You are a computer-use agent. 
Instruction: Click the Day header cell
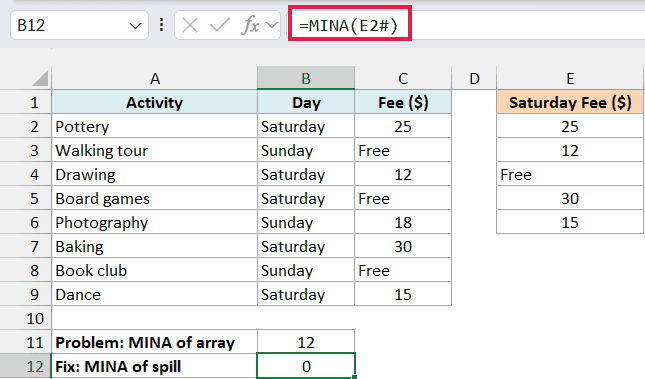[306, 102]
